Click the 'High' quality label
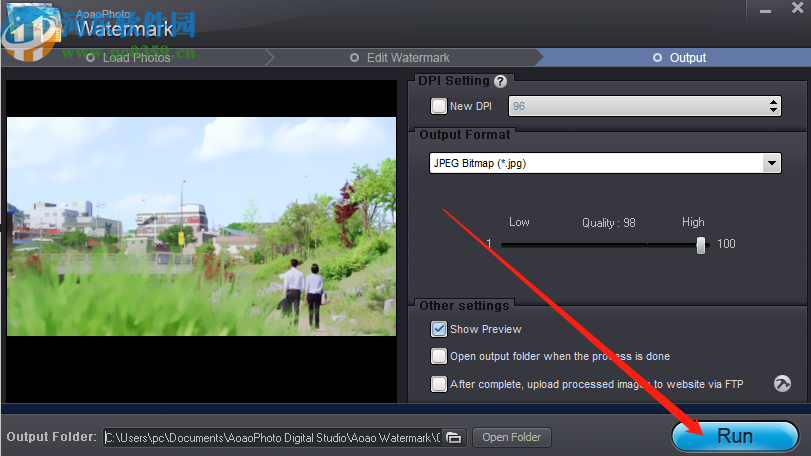Viewport: 811px width, 456px height. coord(693,222)
